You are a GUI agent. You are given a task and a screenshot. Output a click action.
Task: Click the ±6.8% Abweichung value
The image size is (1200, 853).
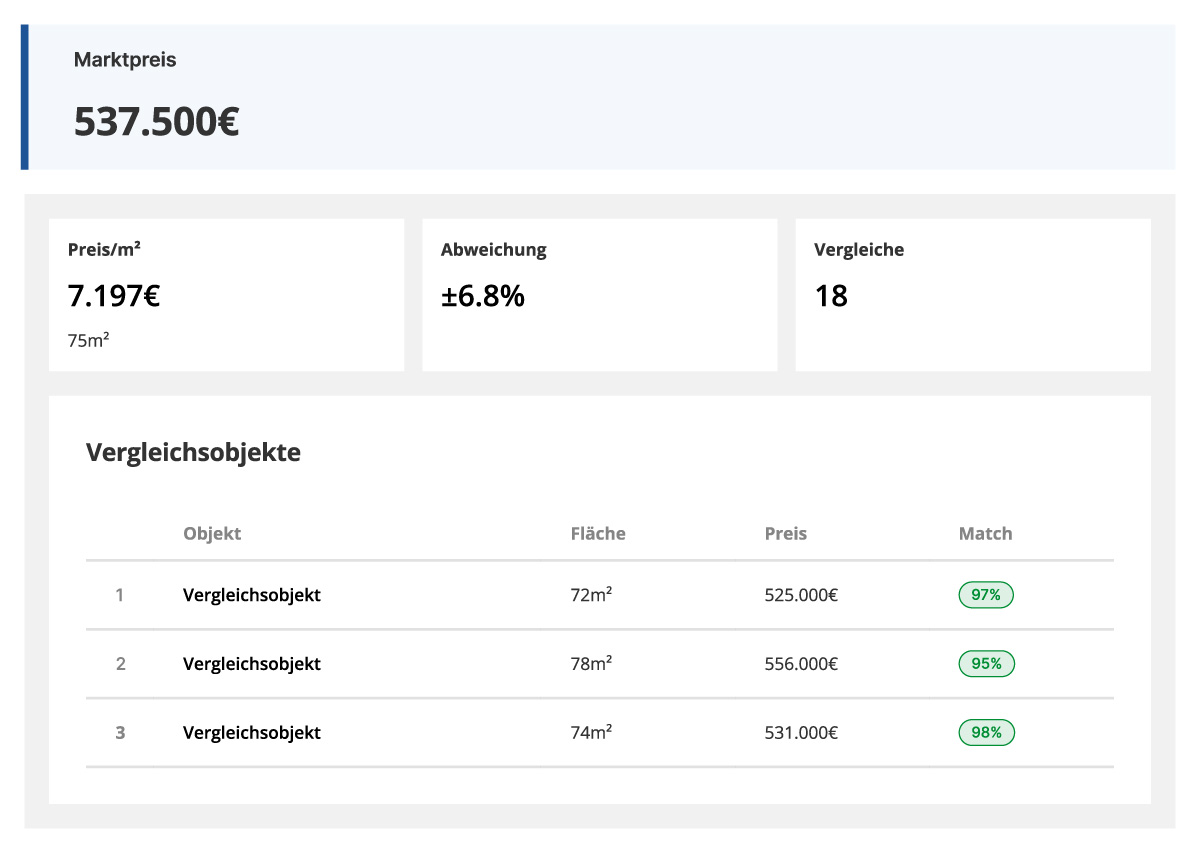tap(483, 296)
